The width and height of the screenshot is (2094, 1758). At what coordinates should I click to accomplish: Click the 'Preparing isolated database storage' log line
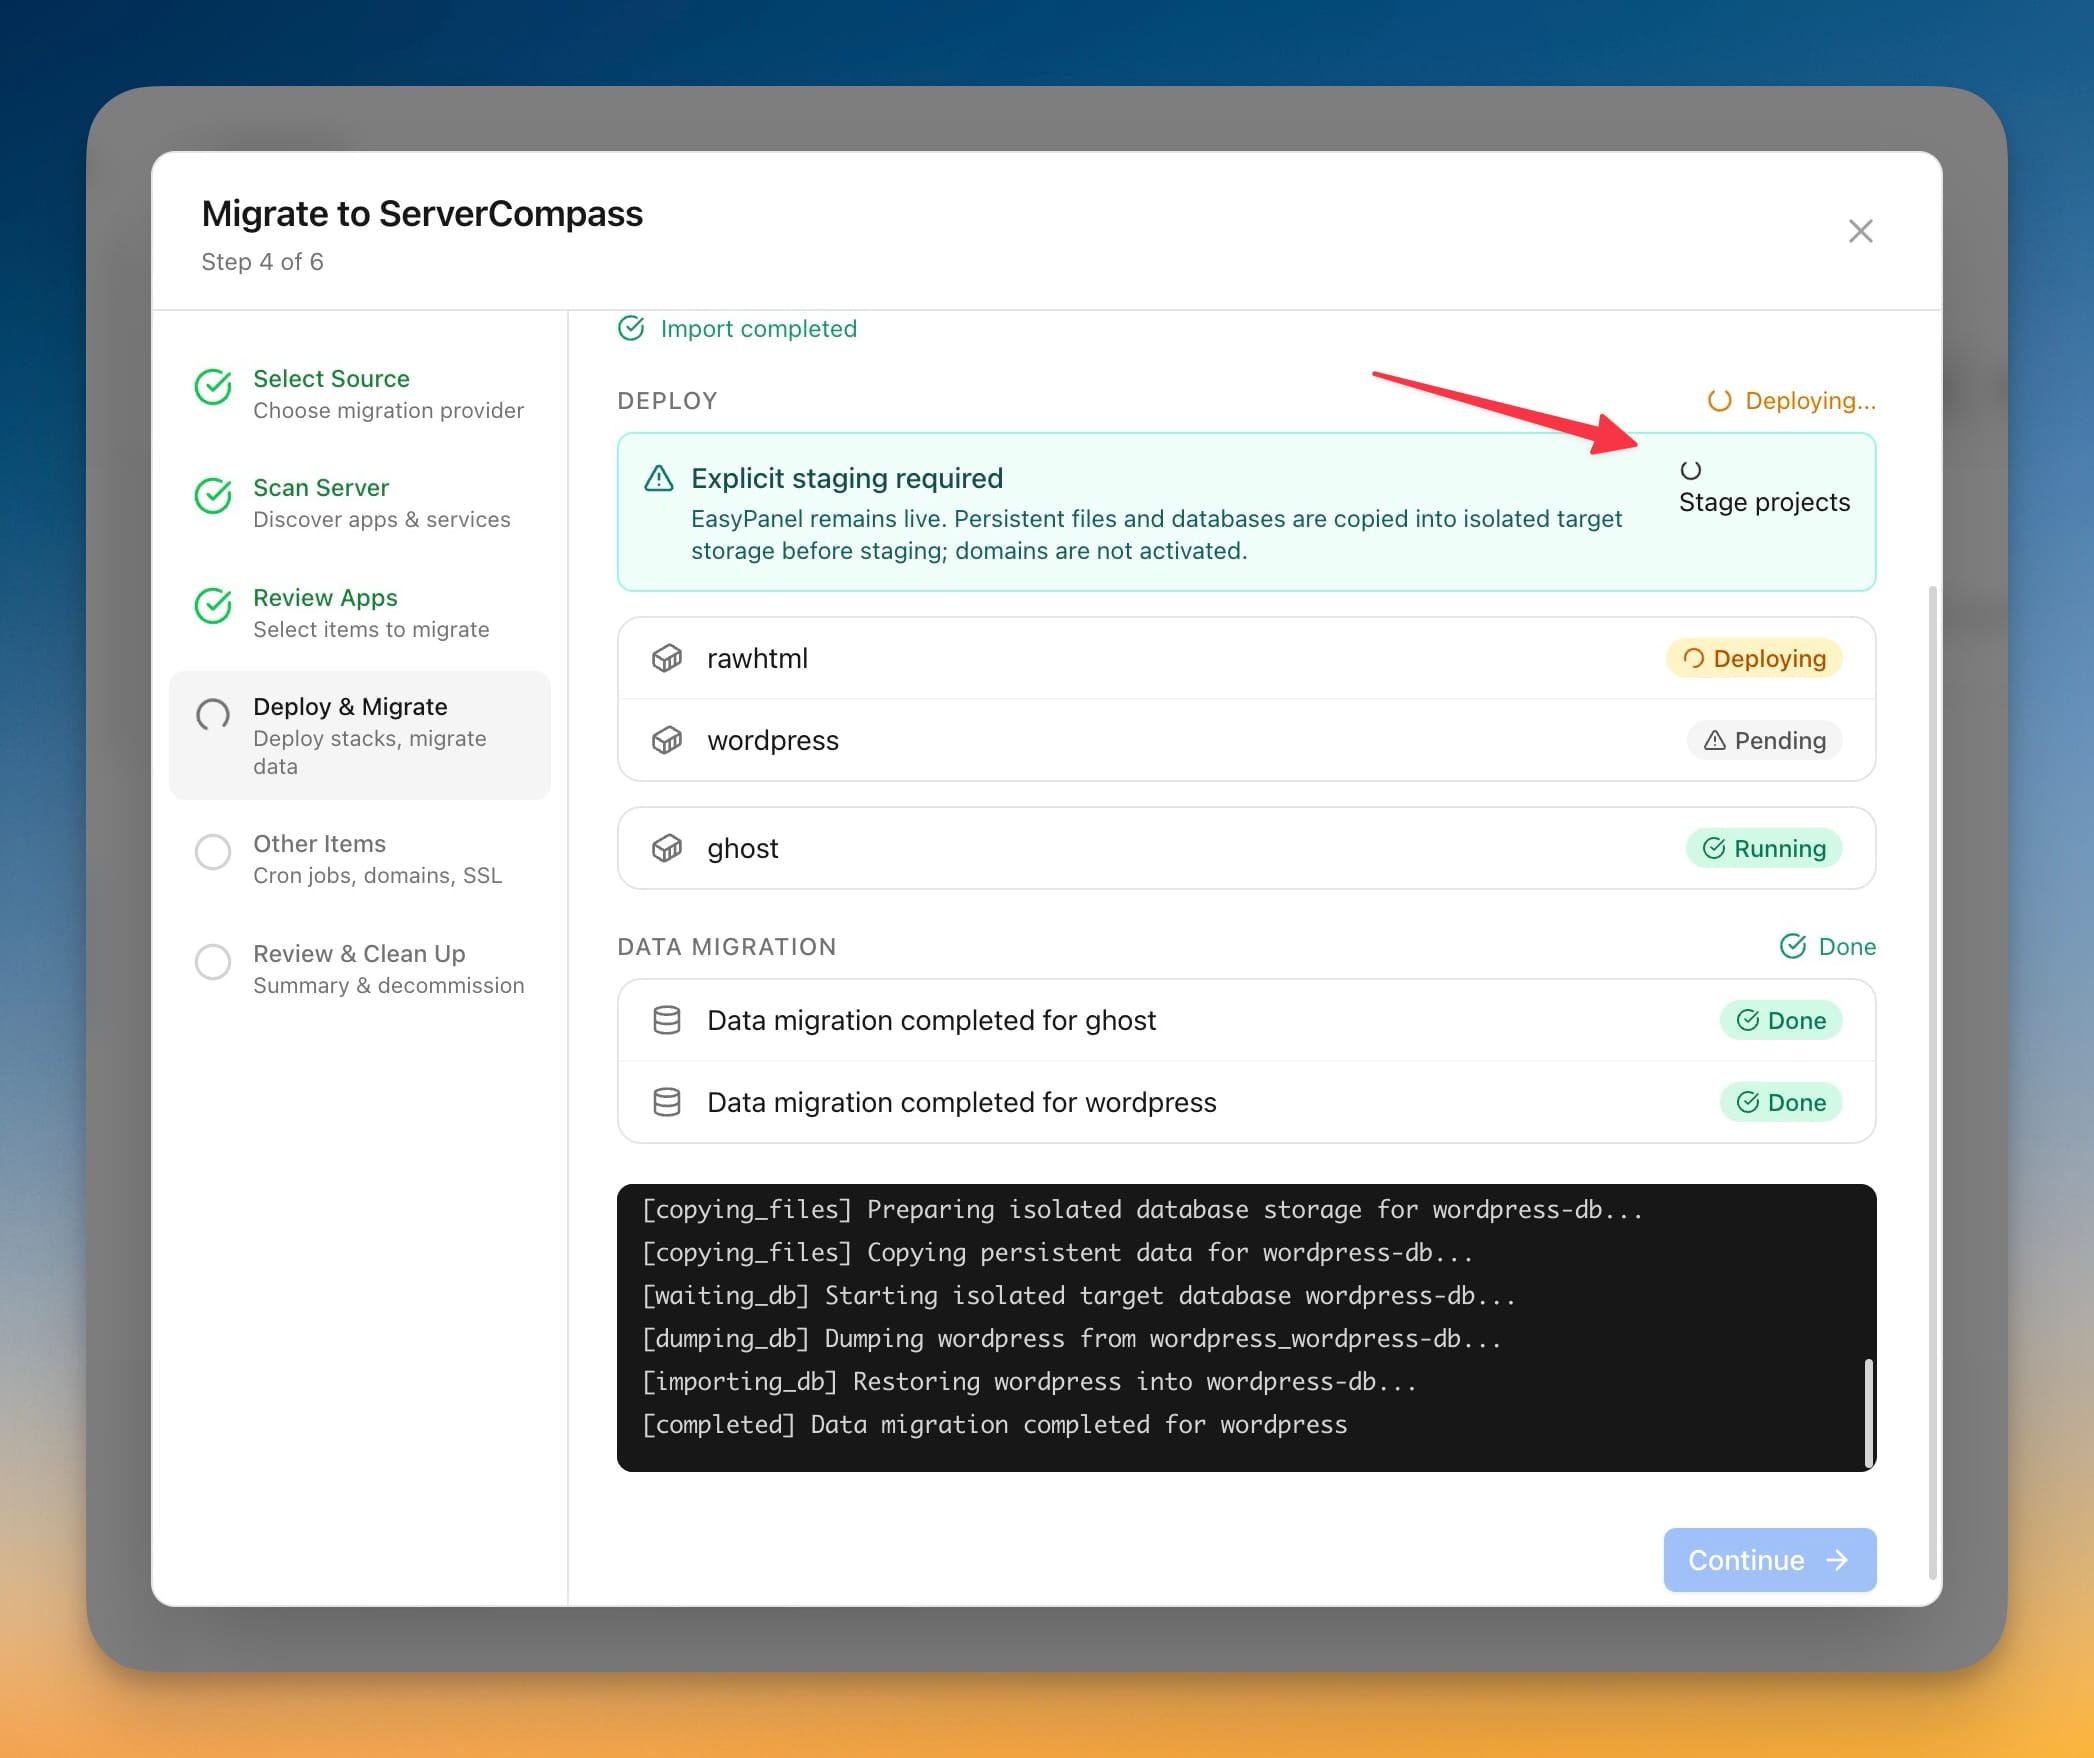click(x=1141, y=1209)
